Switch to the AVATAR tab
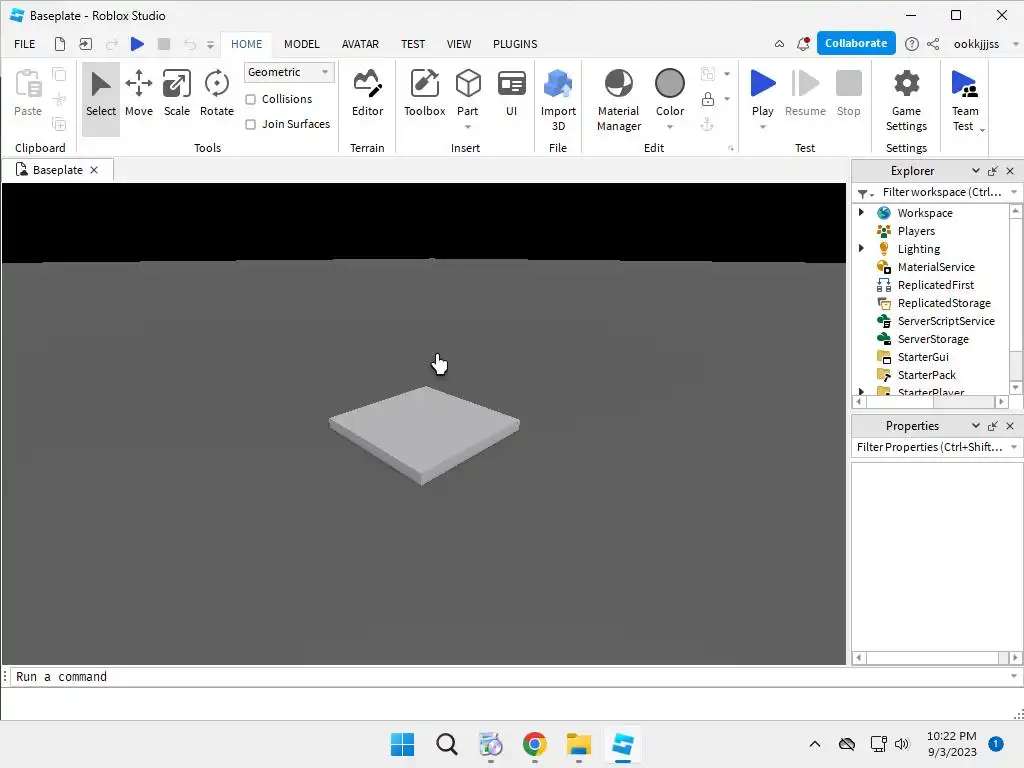The height and width of the screenshot is (768, 1024). (360, 44)
